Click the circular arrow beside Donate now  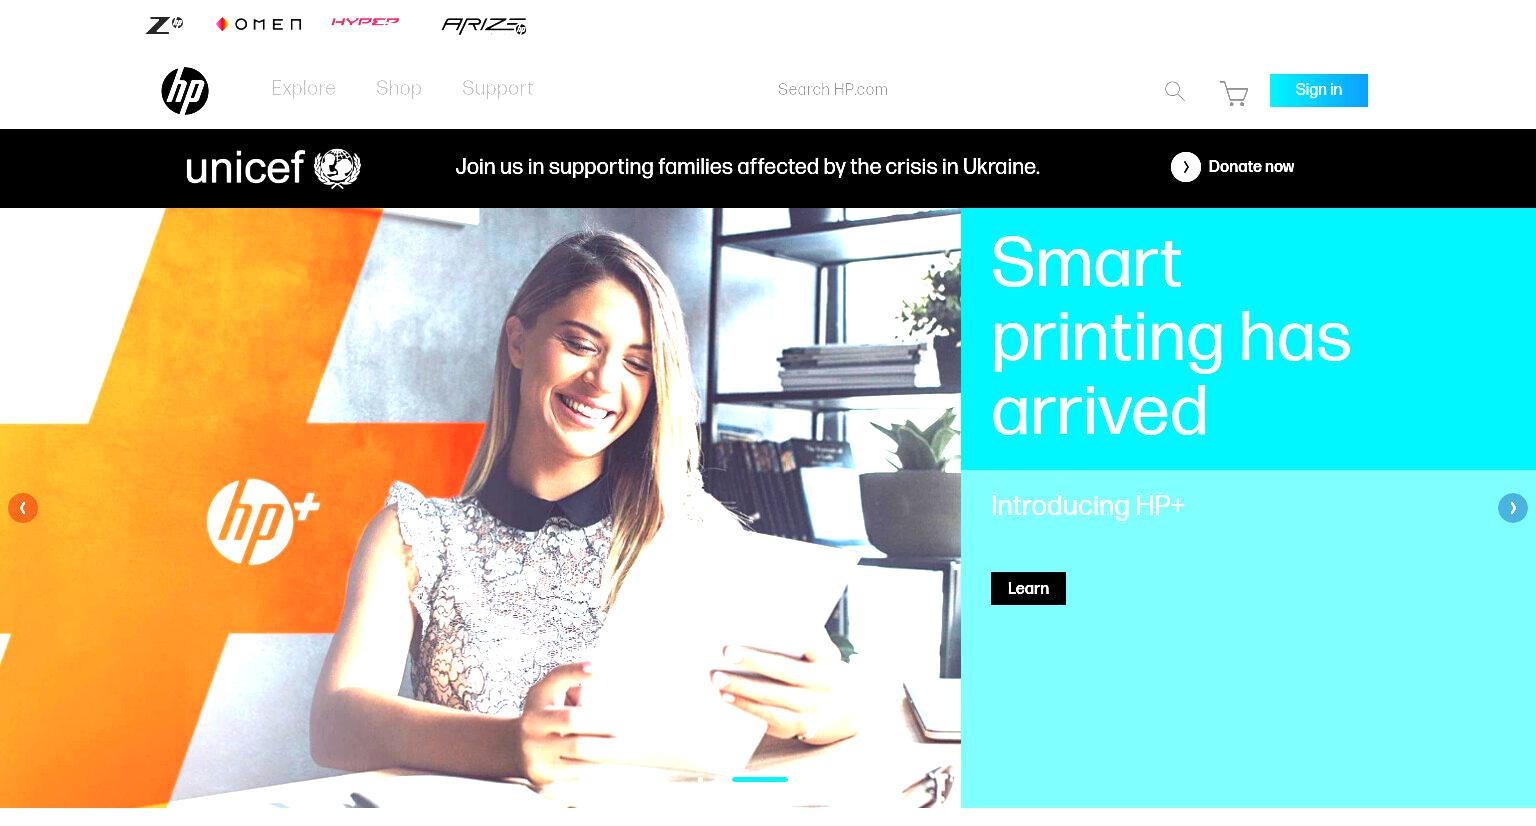point(1185,167)
